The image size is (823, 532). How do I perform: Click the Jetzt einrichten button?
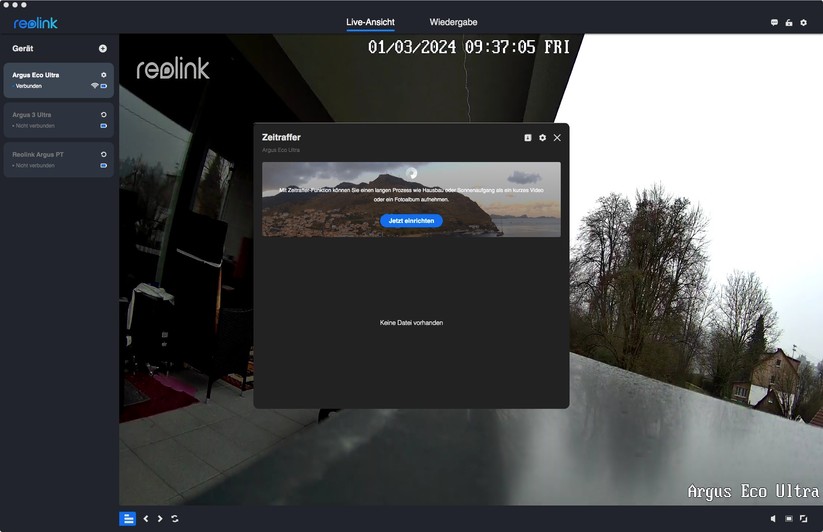click(x=412, y=221)
